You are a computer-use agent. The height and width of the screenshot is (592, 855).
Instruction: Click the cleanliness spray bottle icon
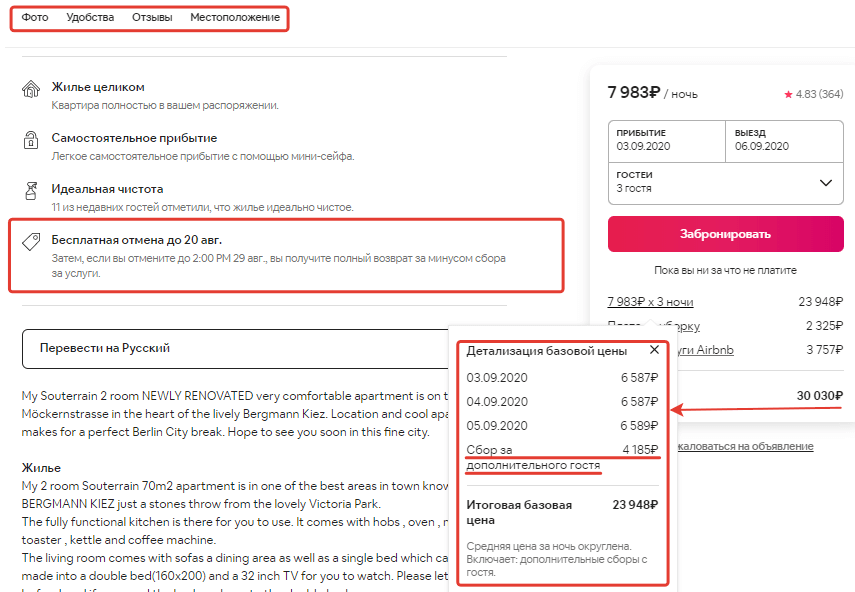pos(31,190)
